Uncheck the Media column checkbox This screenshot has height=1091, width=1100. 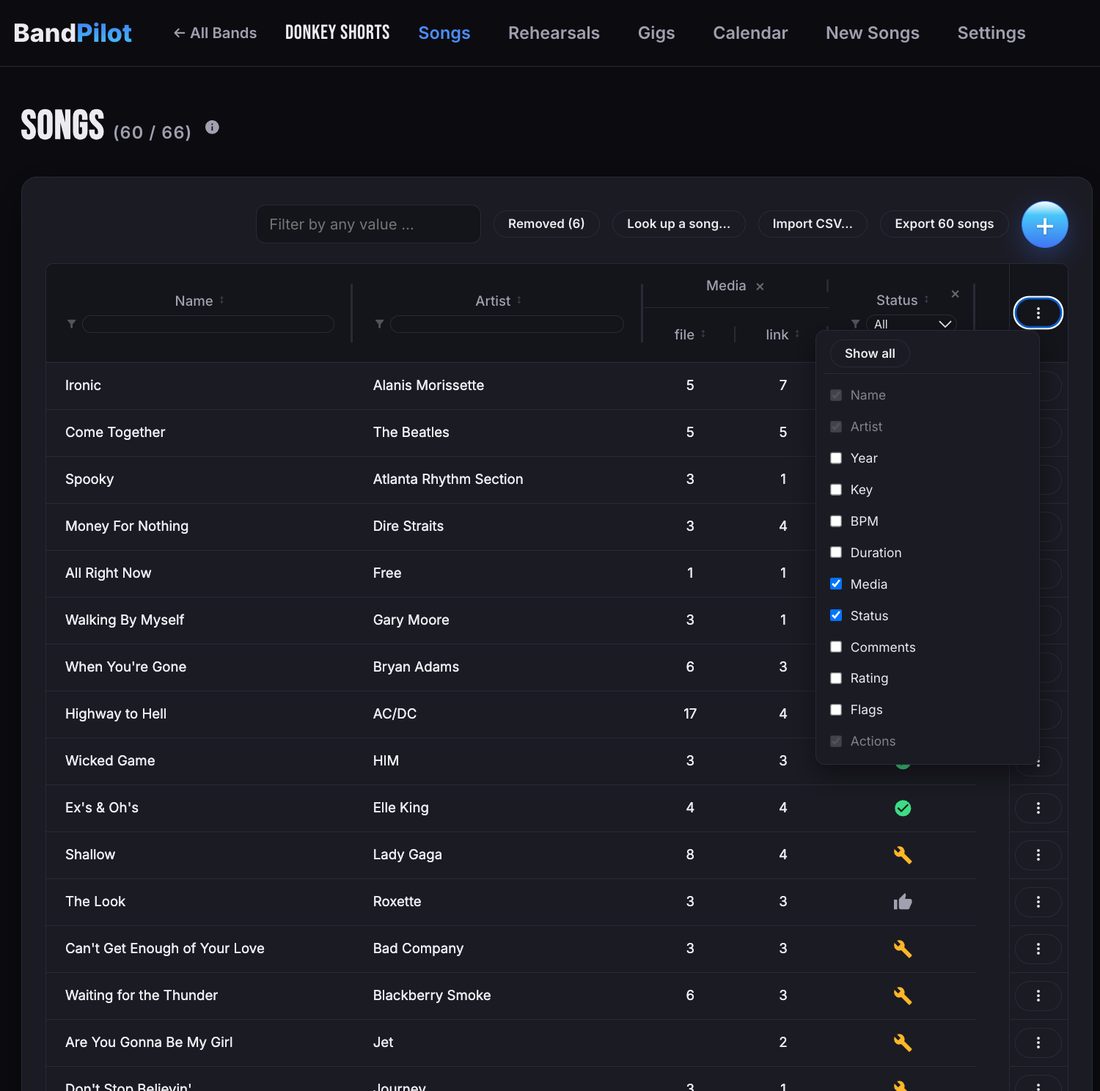click(836, 584)
